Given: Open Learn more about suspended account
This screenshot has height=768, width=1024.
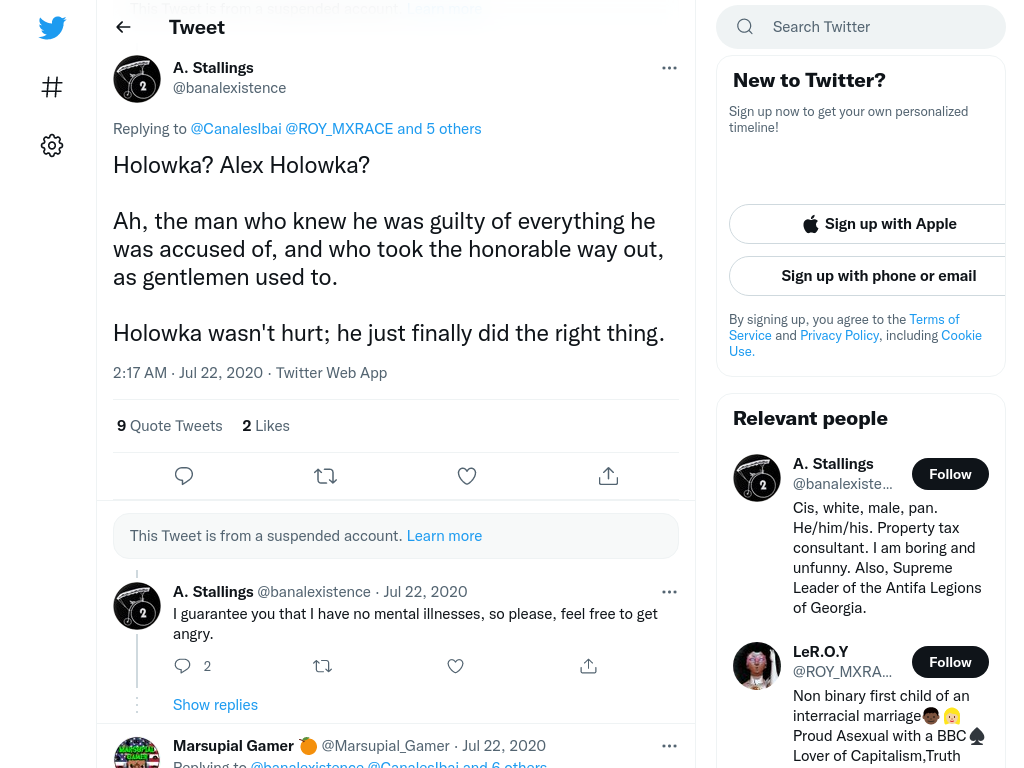Looking at the screenshot, I should click(444, 536).
